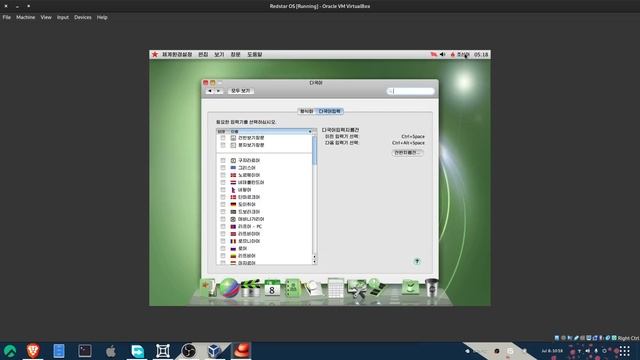Focus the search field in preferences window
Viewport: 640px width, 360px height.
(411, 91)
